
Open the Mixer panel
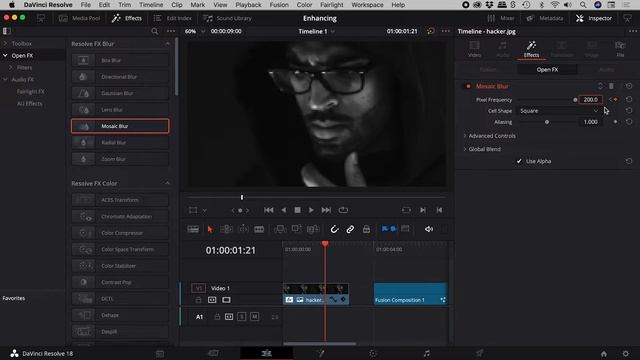tap(501, 18)
